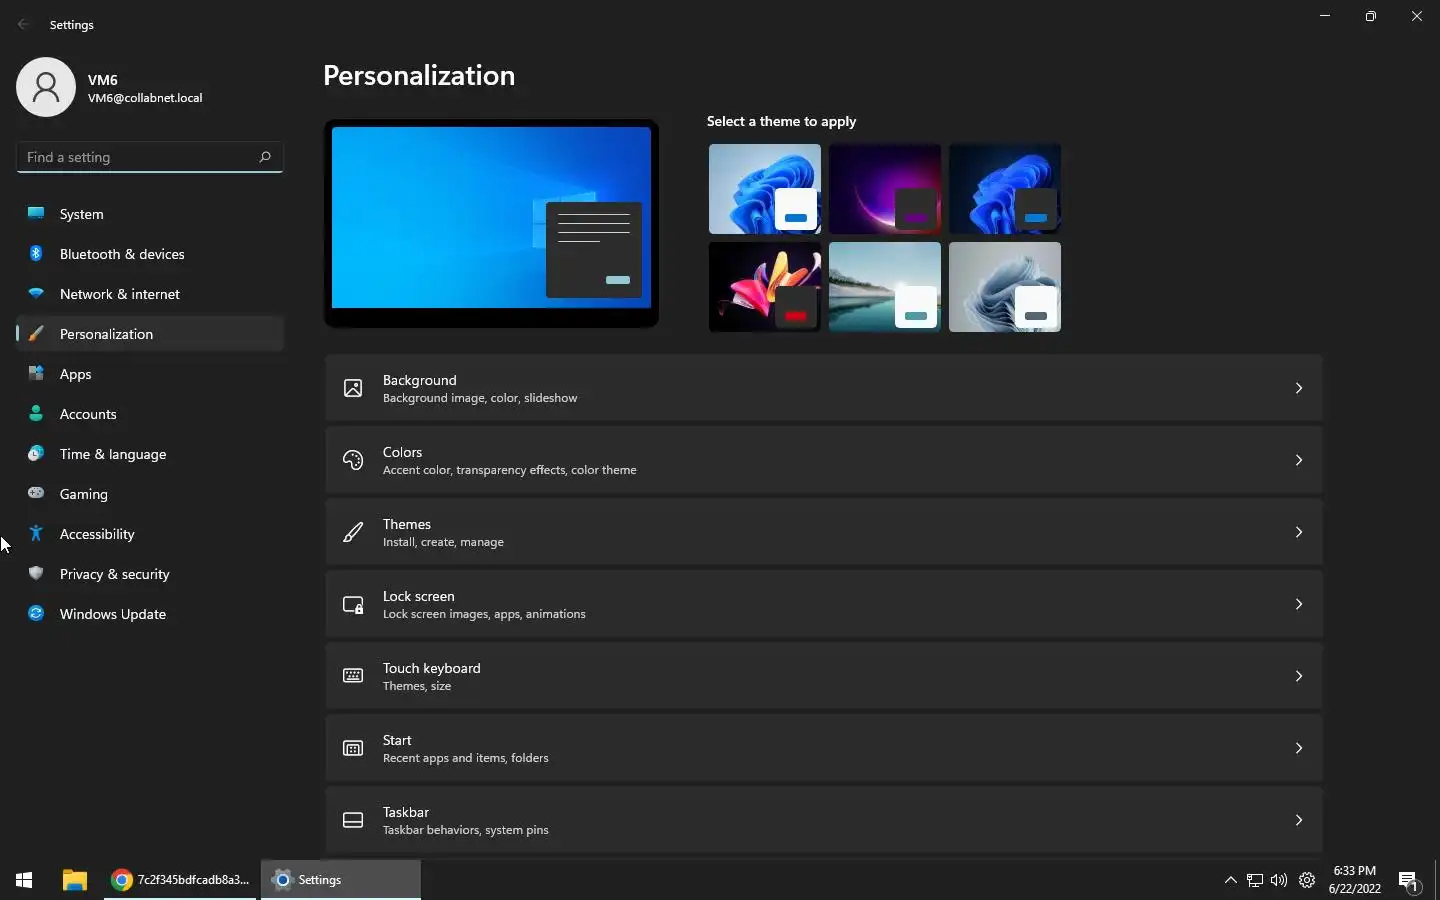
Task: Expand Taskbar settings chevron
Action: (1299, 820)
